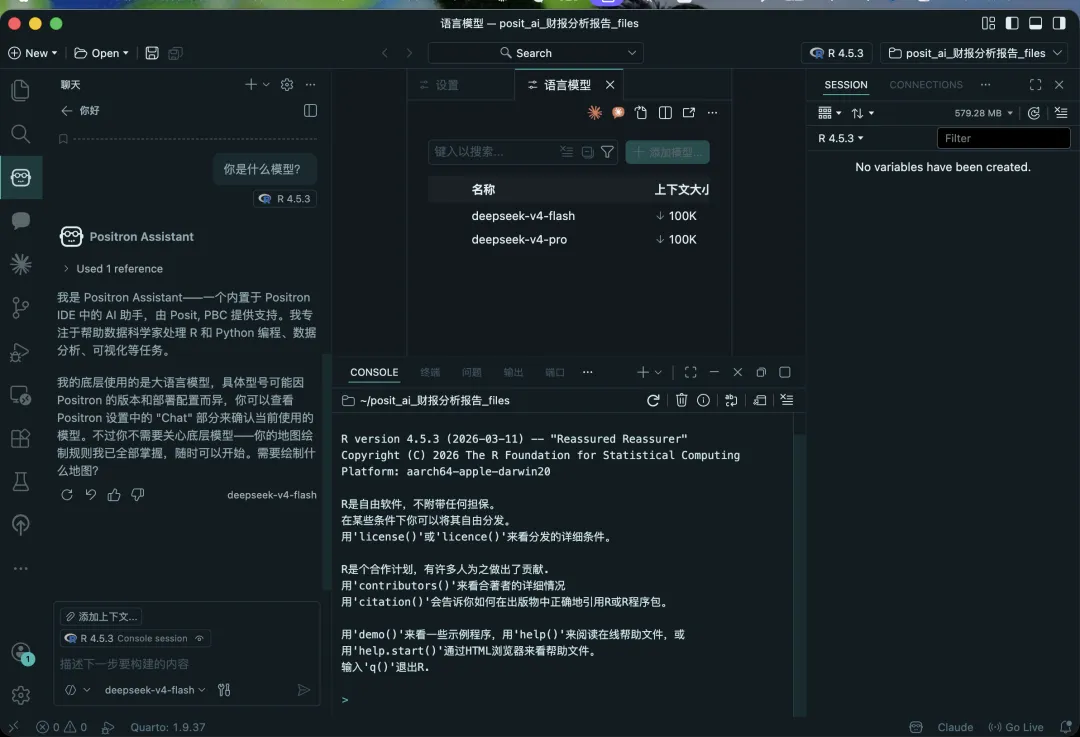Show console information icon
Screen dimensions: 1080x737
pyautogui.click(x=703, y=400)
